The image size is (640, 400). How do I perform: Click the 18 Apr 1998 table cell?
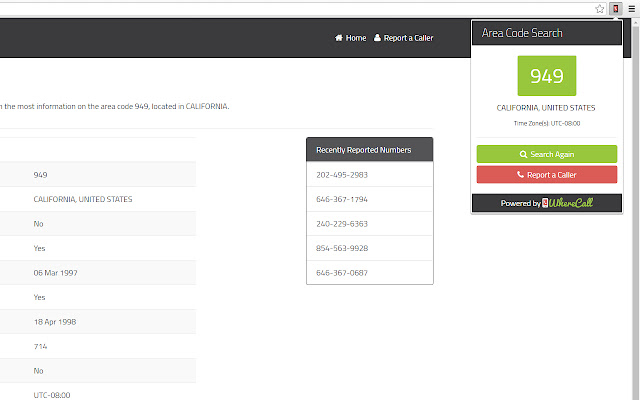[55, 322]
